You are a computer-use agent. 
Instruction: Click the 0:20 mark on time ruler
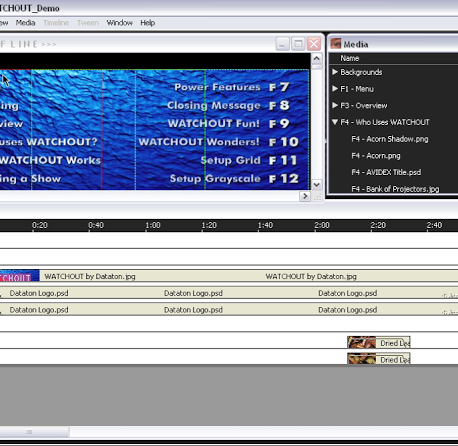[x=39, y=226]
